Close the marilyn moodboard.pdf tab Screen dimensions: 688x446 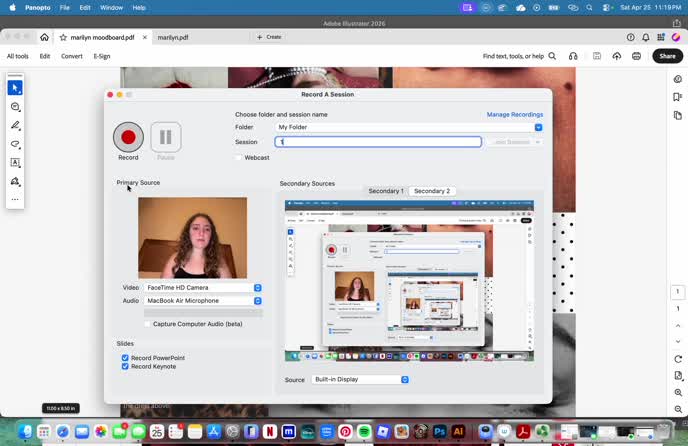click(145, 37)
